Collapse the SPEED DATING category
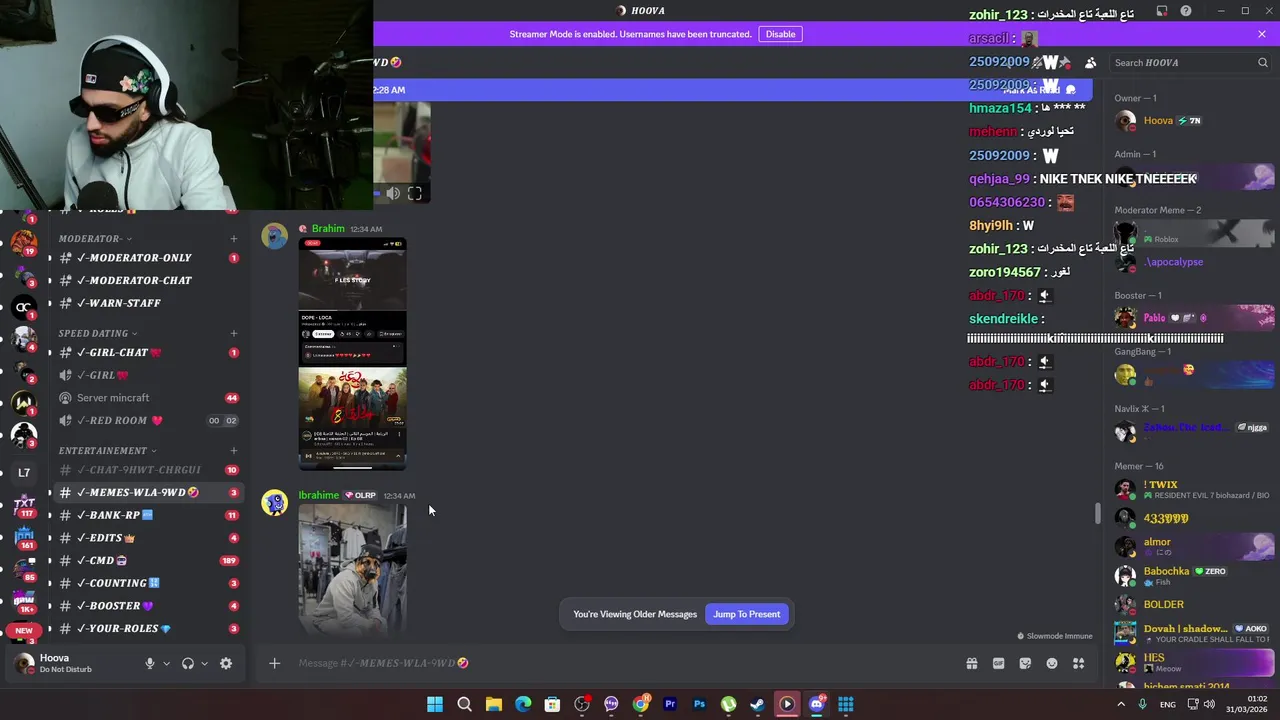Screen dimensions: 1280x720 (x=98, y=333)
